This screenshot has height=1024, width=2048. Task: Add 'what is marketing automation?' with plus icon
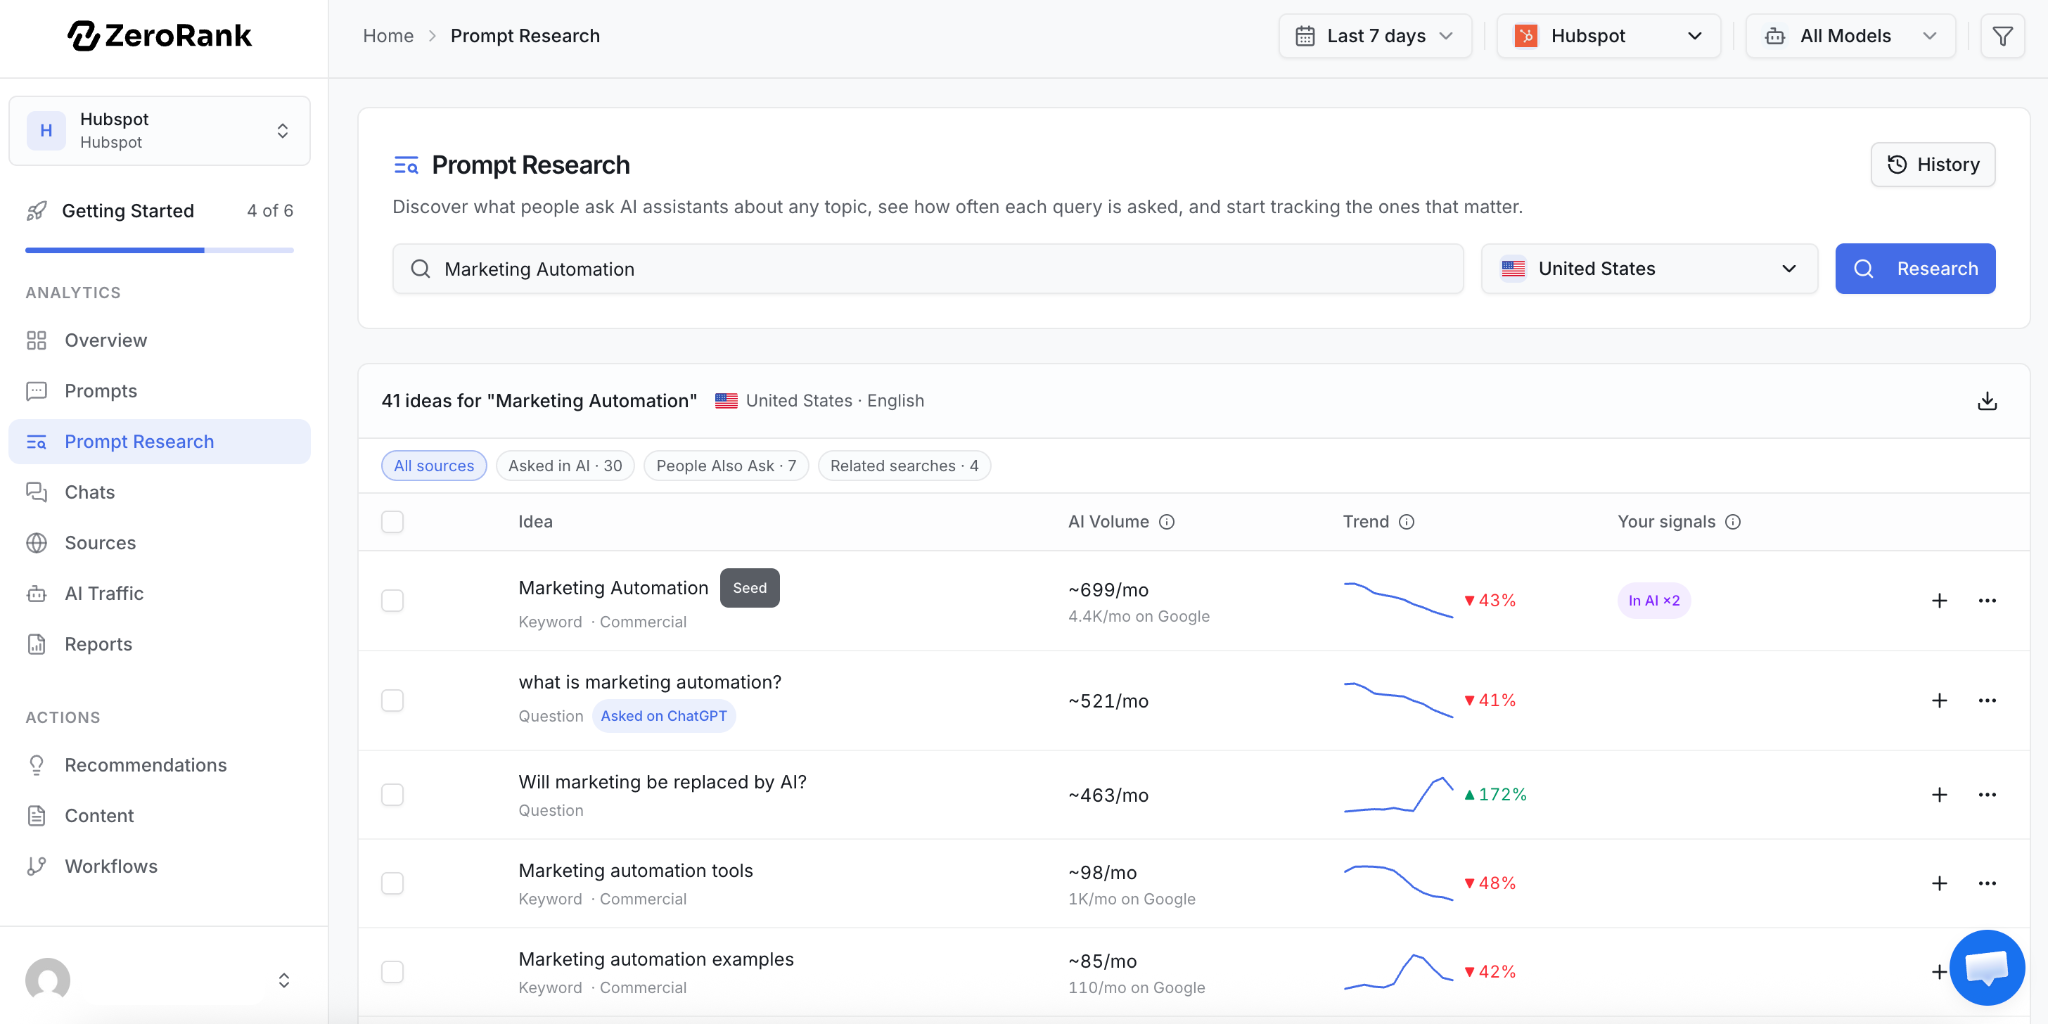[1939, 701]
